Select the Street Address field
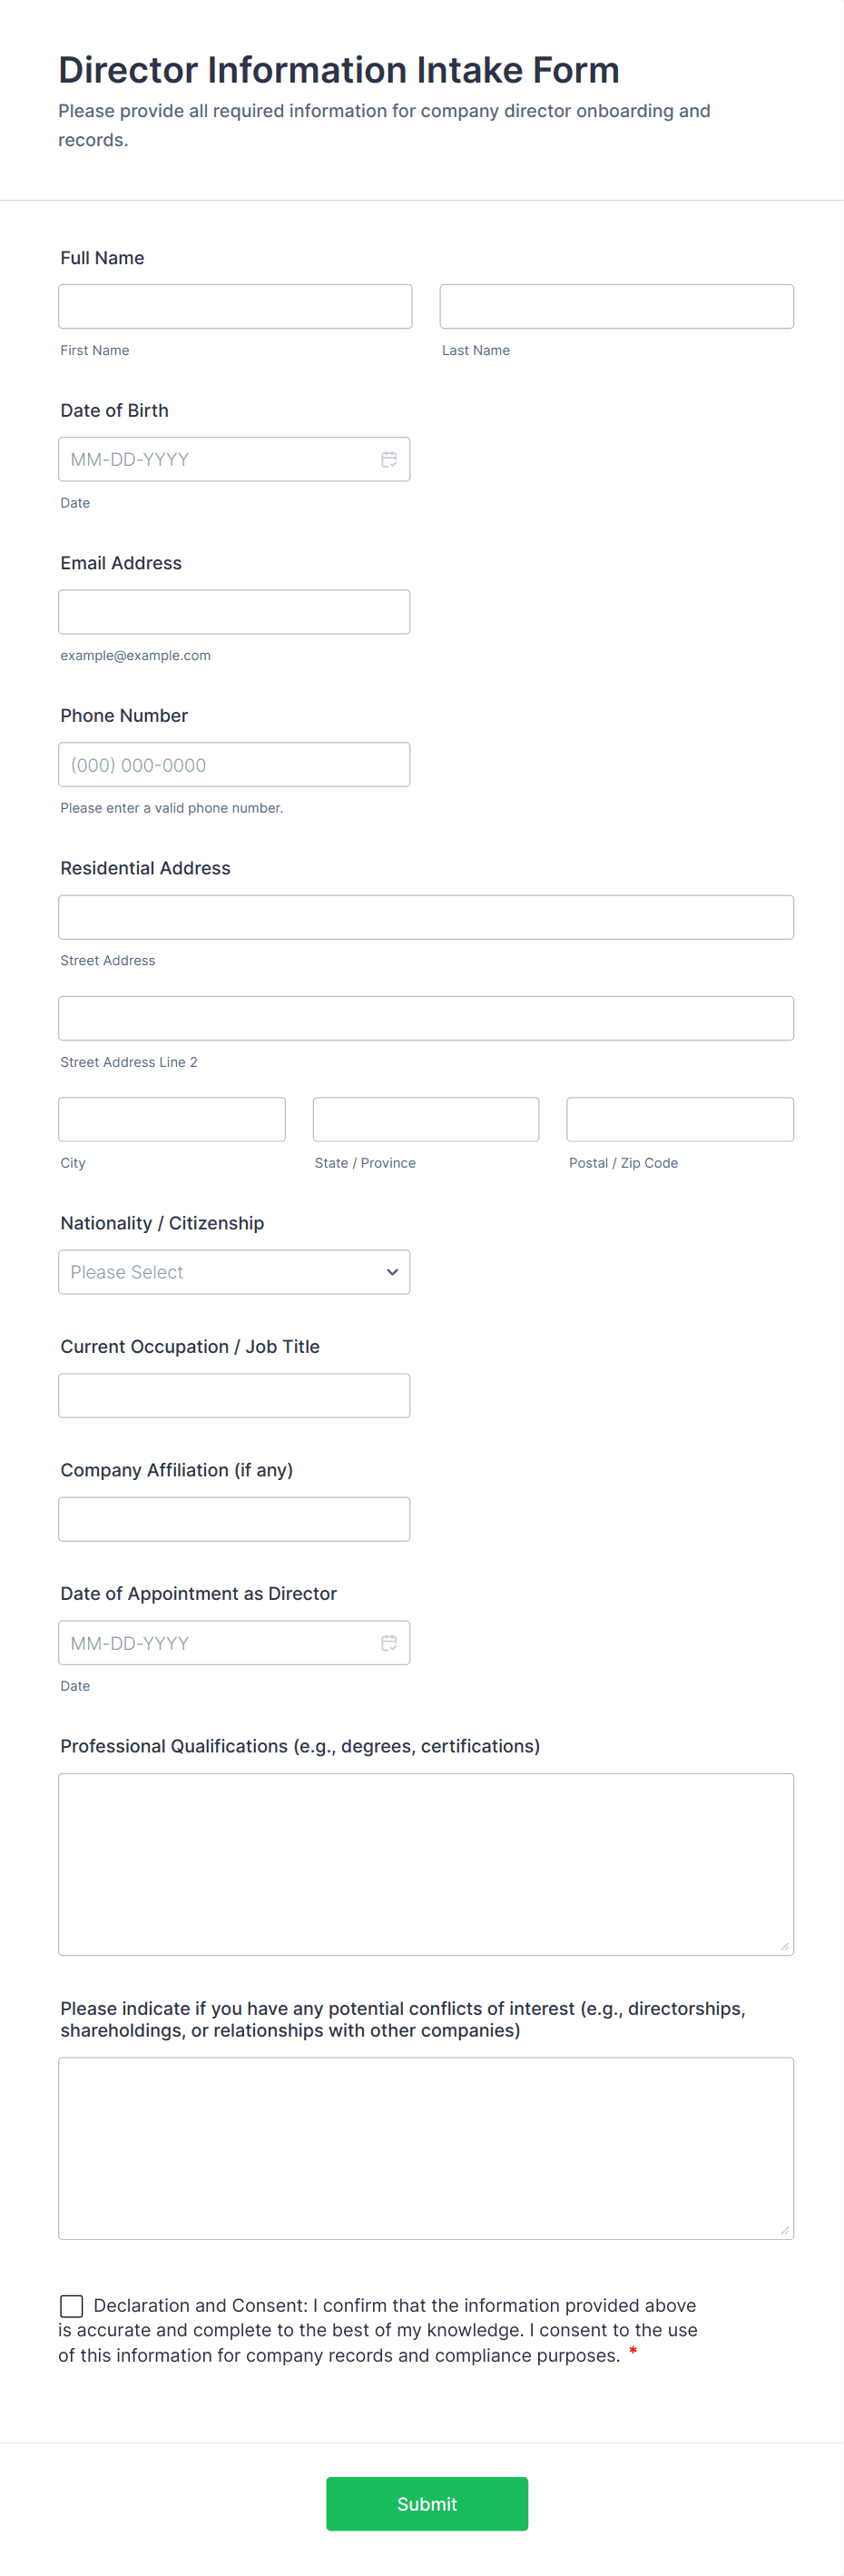 [426, 917]
